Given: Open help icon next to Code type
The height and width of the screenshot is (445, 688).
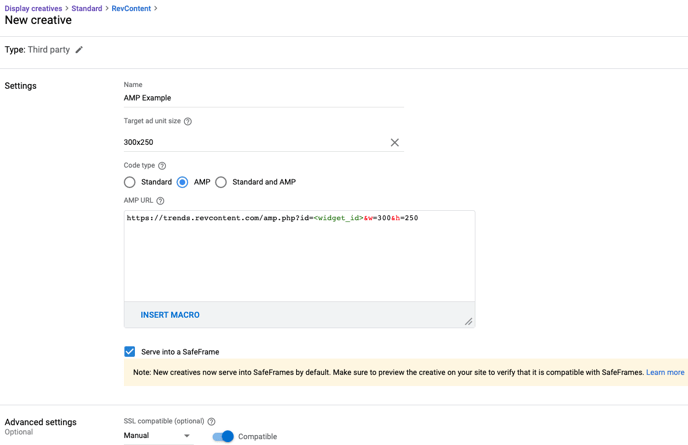Looking at the screenshot, I should click(x=162, y=166).
